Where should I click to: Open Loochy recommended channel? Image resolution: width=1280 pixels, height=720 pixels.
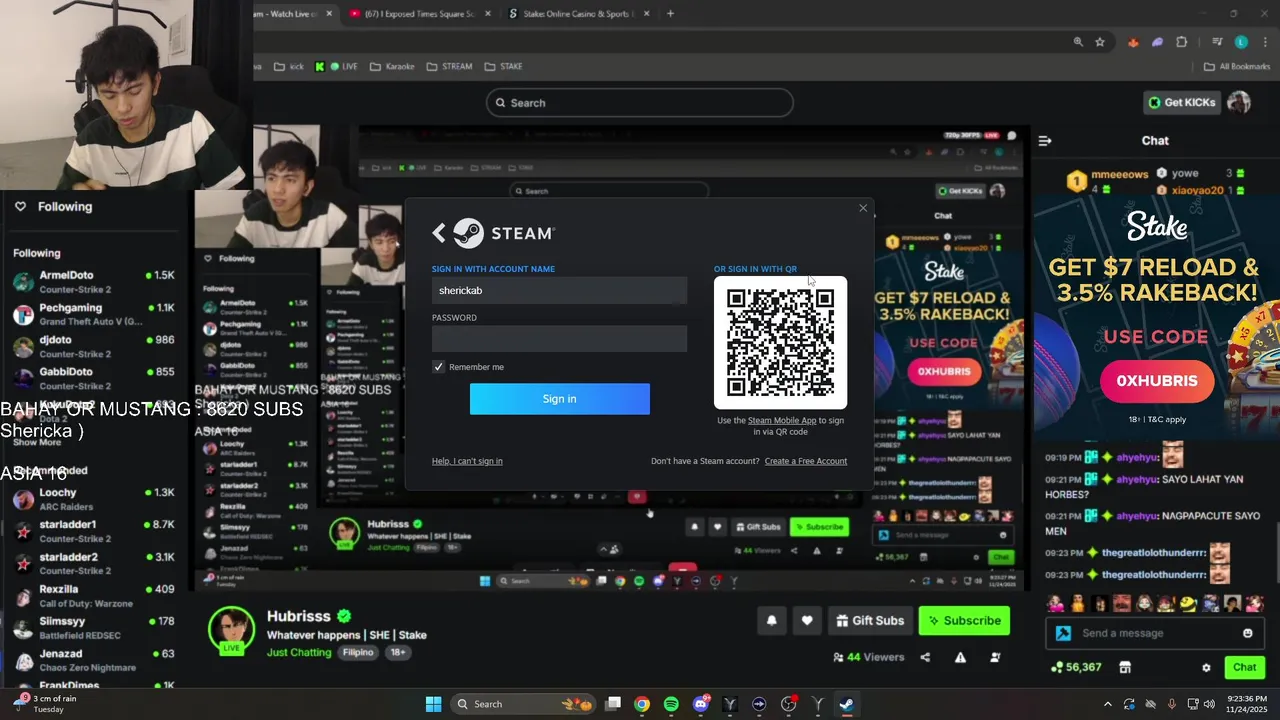(94, 499)
